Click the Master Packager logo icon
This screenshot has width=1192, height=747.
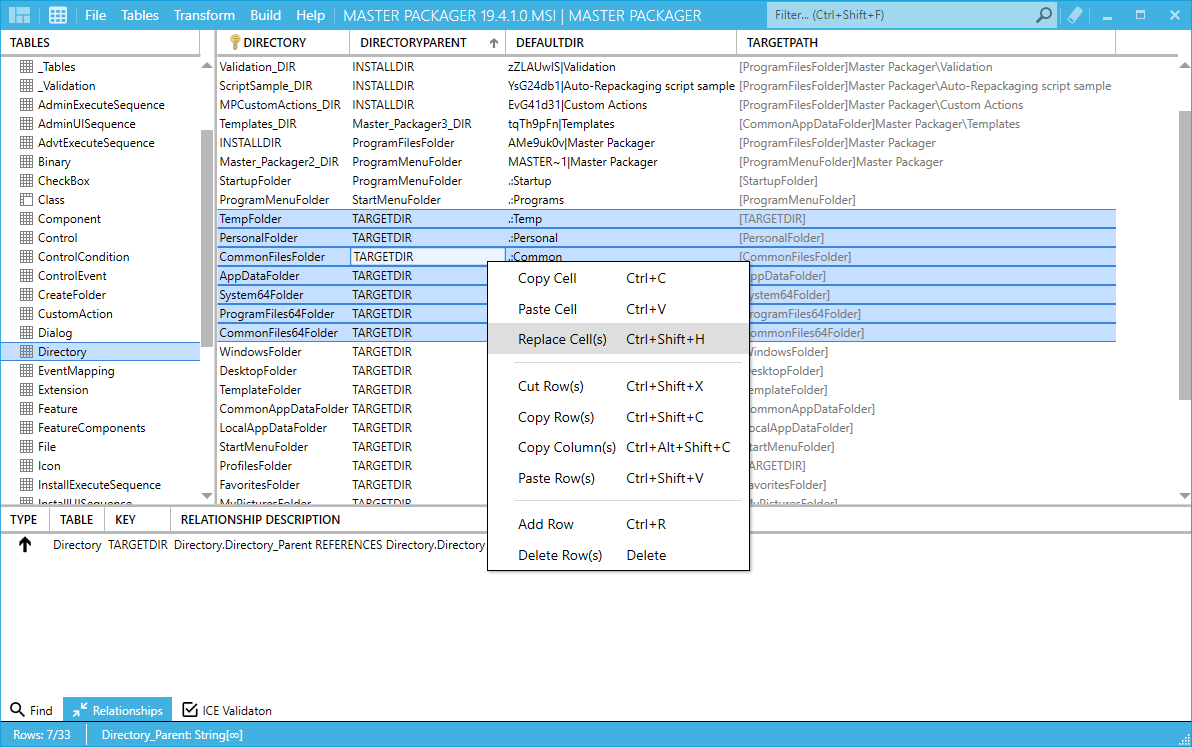coord(20,15)
